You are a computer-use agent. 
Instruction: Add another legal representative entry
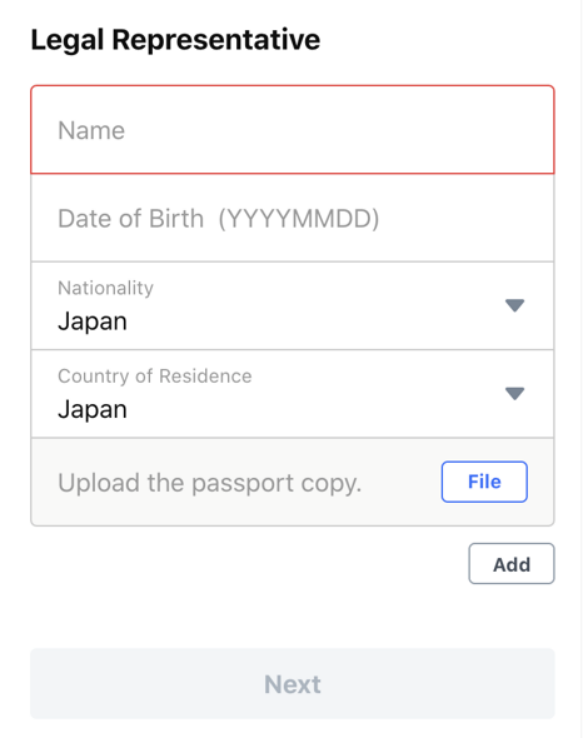pyautogui.click(x=511, y=564)
